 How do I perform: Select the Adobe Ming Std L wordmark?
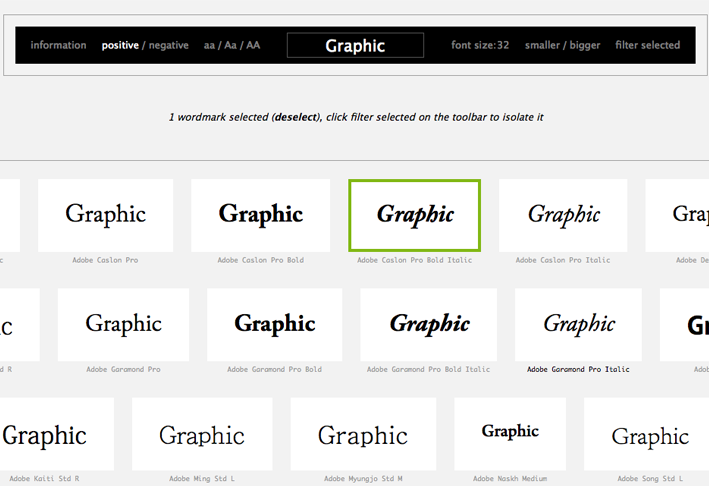[x=202, y=434]
